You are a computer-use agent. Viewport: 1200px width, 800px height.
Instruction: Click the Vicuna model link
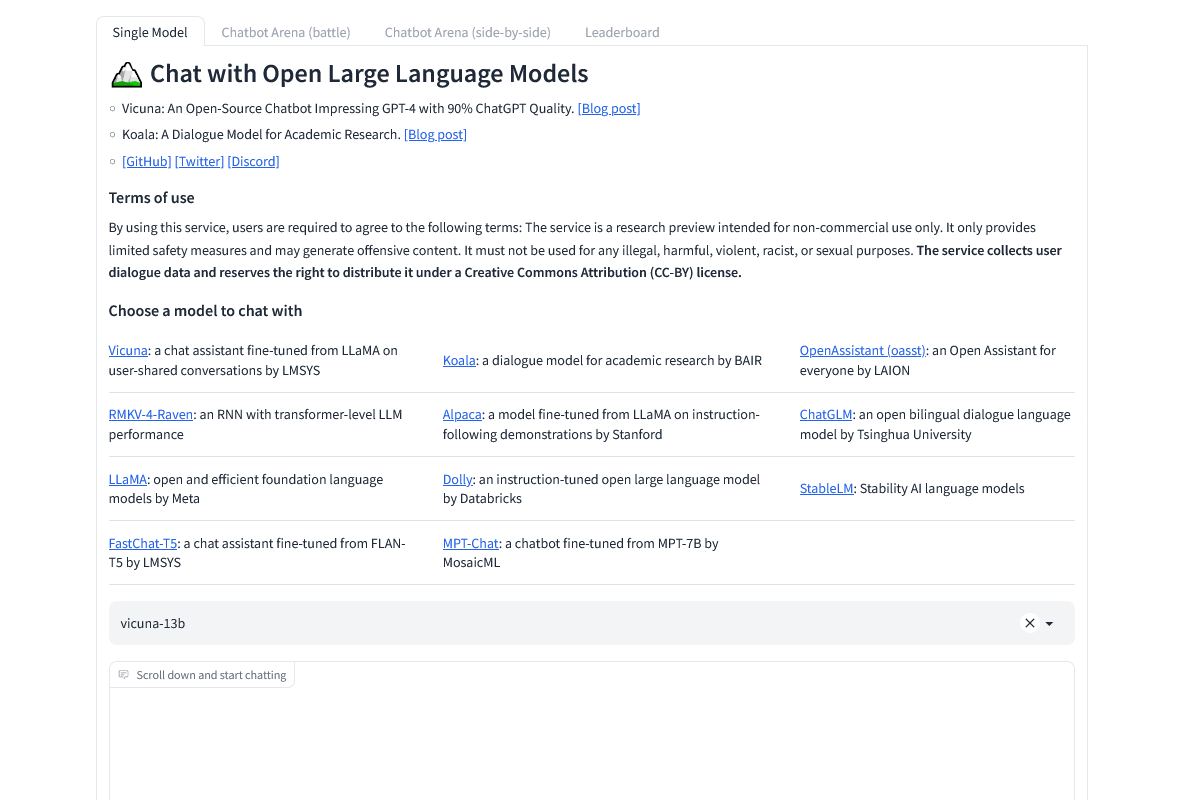(128, 350)
